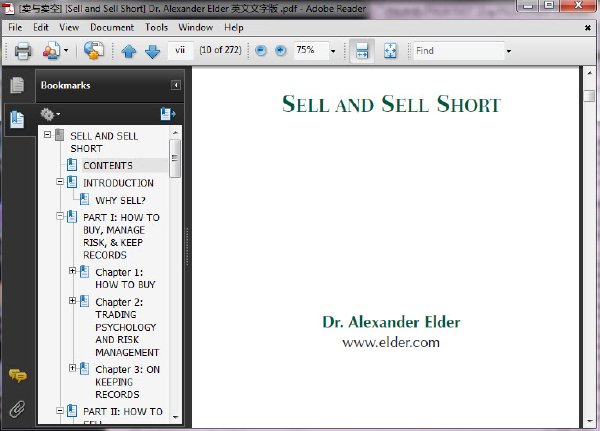Select PART I: HOW TO BUY bookmark
The image size is (600, 431).
click(x=121, y=236)
